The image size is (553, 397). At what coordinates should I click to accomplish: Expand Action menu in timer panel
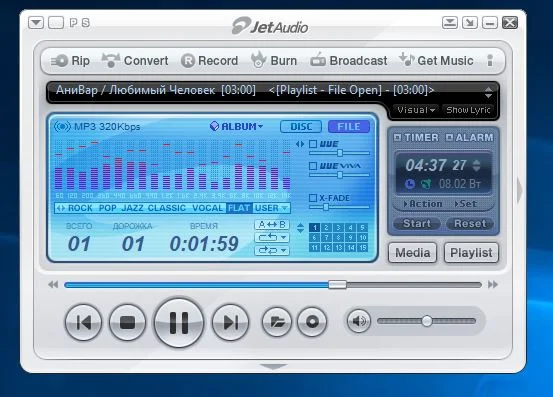423,204
